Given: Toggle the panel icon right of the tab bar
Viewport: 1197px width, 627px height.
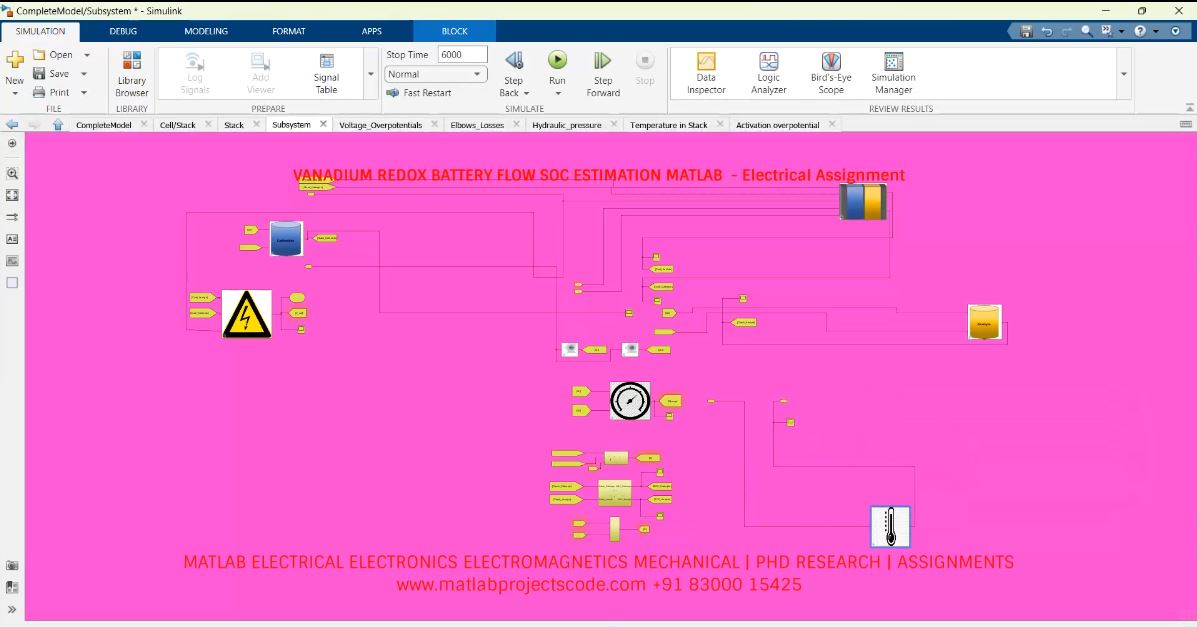Looking at the screenshot, I should pyautogui.click(x=1186, y=124).
